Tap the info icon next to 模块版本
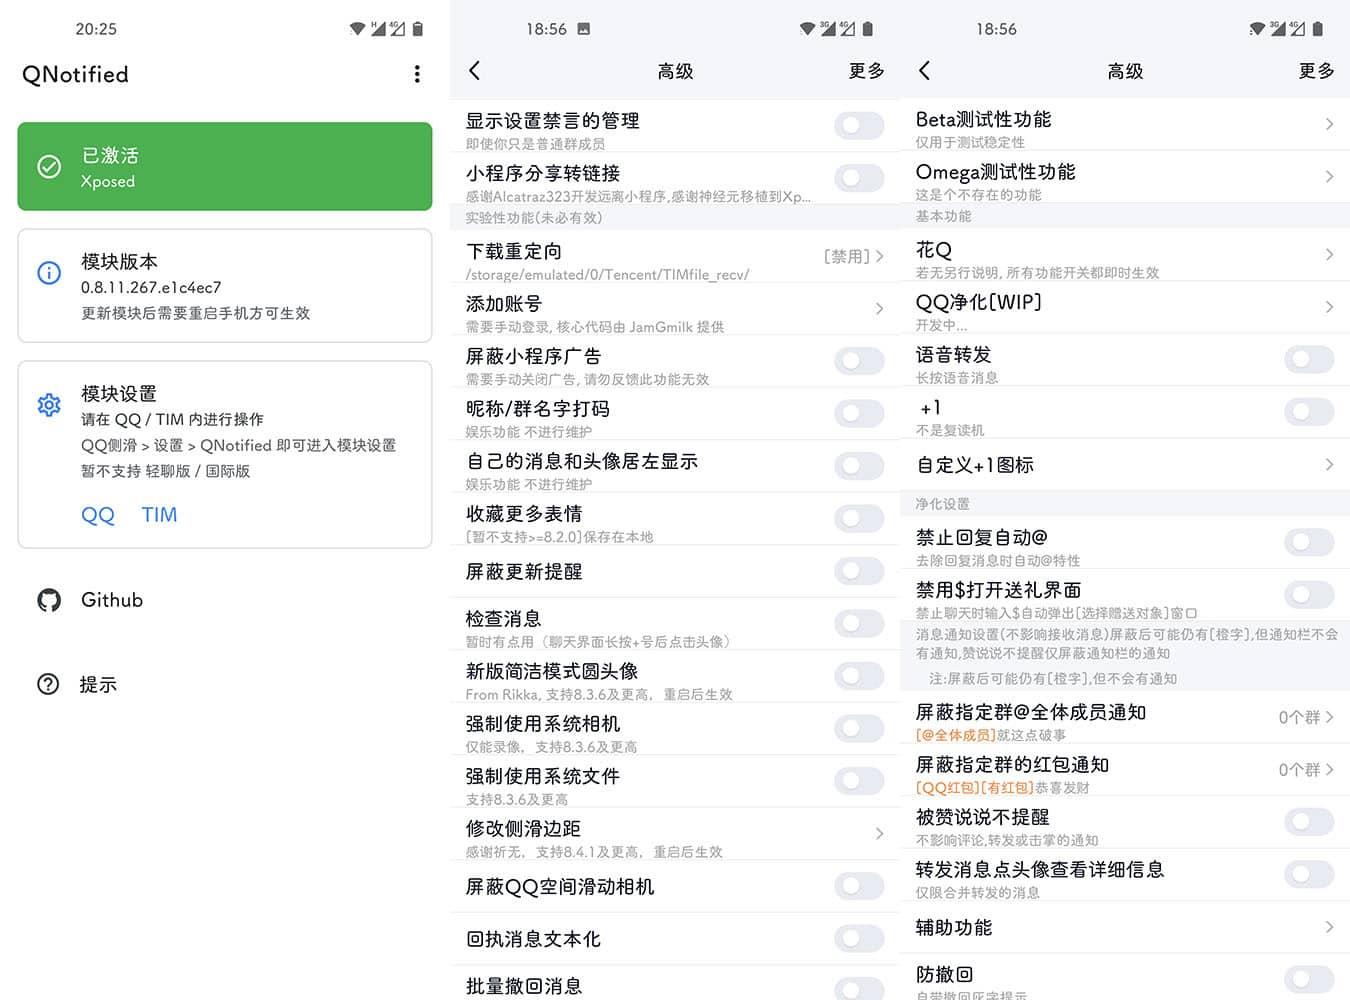The image size is (1350, 1000). (49, 272)
